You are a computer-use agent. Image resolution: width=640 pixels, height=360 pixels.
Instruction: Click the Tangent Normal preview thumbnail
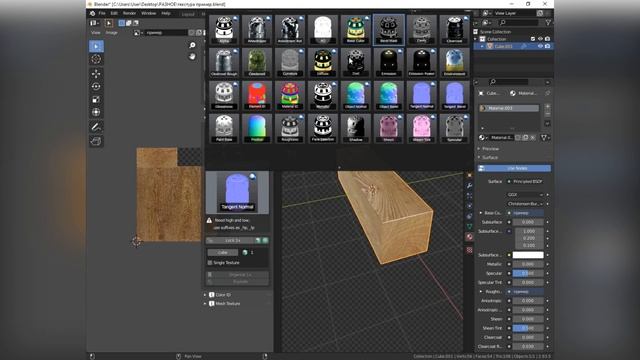[237, 192]
